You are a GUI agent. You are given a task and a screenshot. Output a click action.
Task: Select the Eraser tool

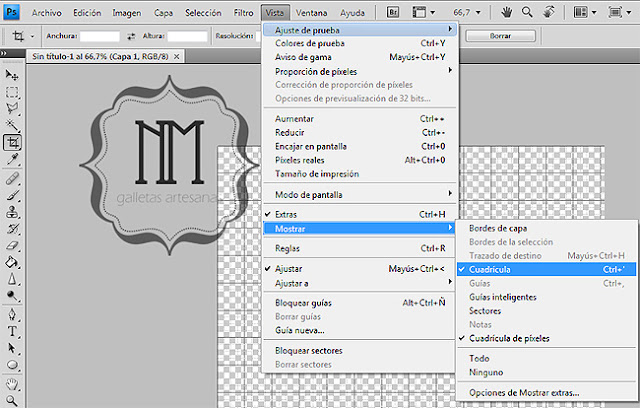tap(12, 245)
